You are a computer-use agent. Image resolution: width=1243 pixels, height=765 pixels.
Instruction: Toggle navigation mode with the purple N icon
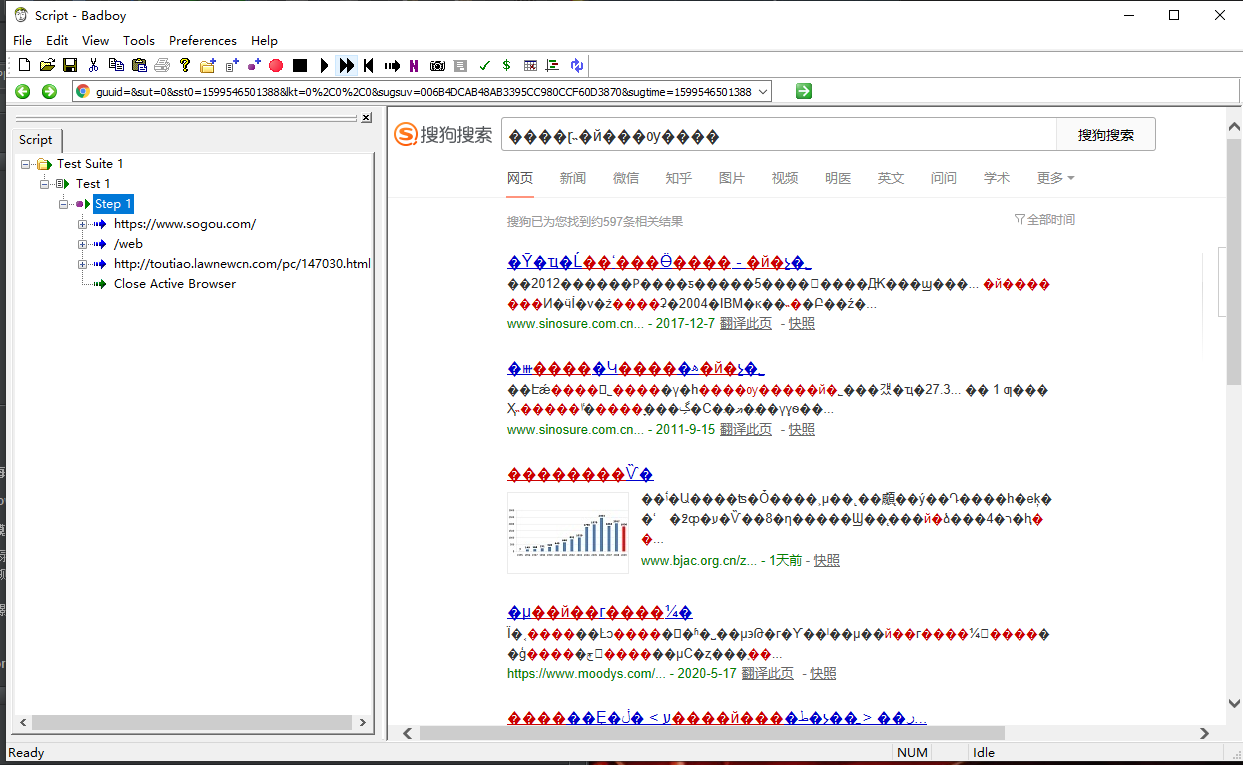[414, 65]
